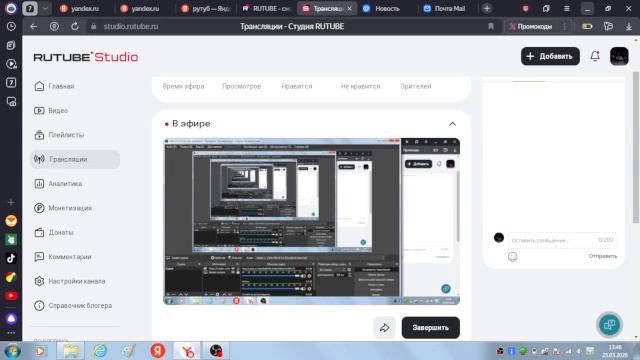Open browser downloads
This screenshot has height=360, width=640.
point(629,26)
